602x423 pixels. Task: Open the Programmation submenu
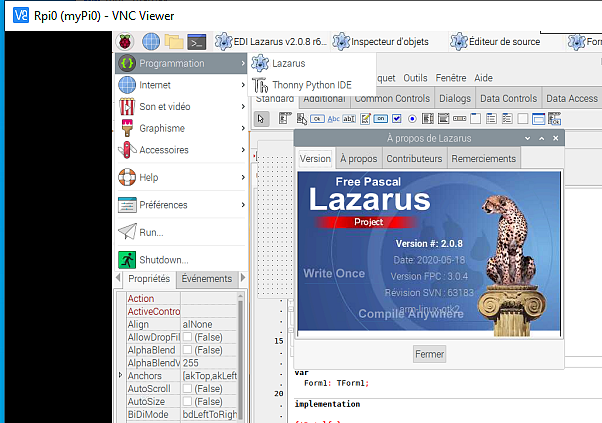(181, 63)
